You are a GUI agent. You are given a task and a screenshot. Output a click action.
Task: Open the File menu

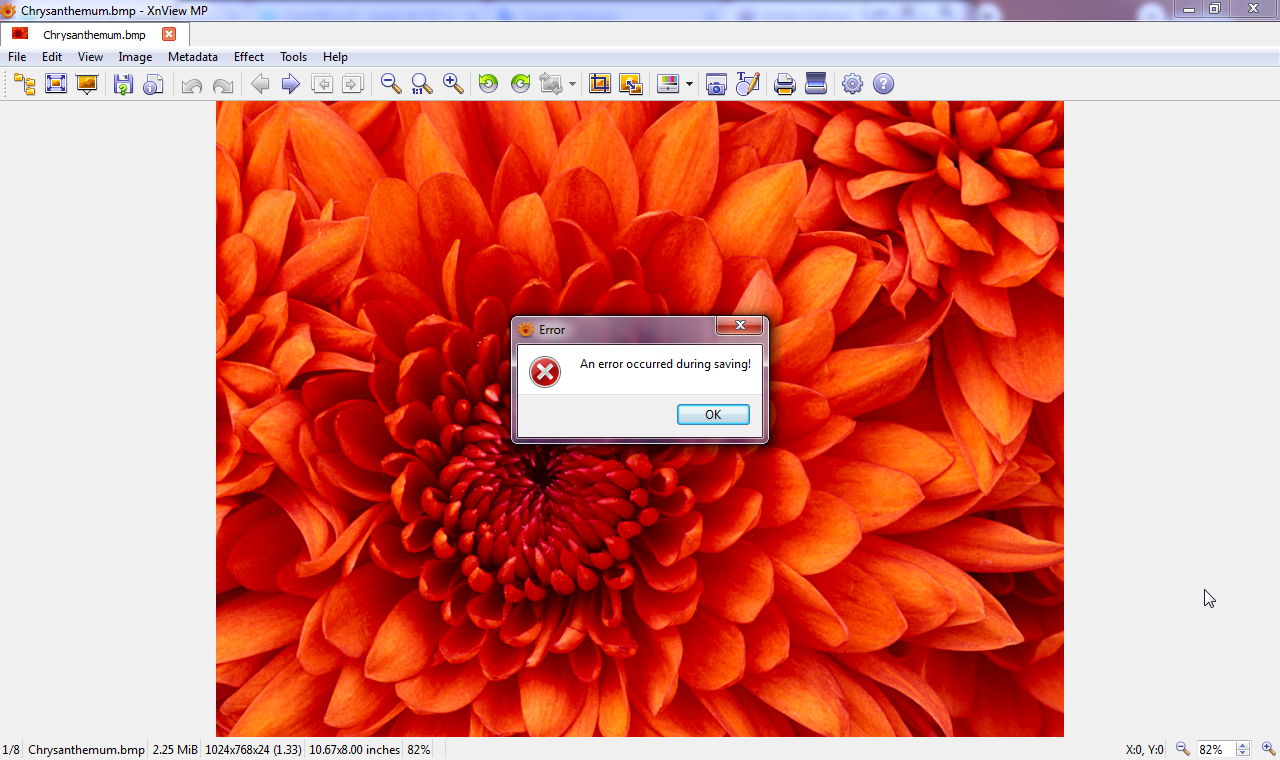[17, 57]
